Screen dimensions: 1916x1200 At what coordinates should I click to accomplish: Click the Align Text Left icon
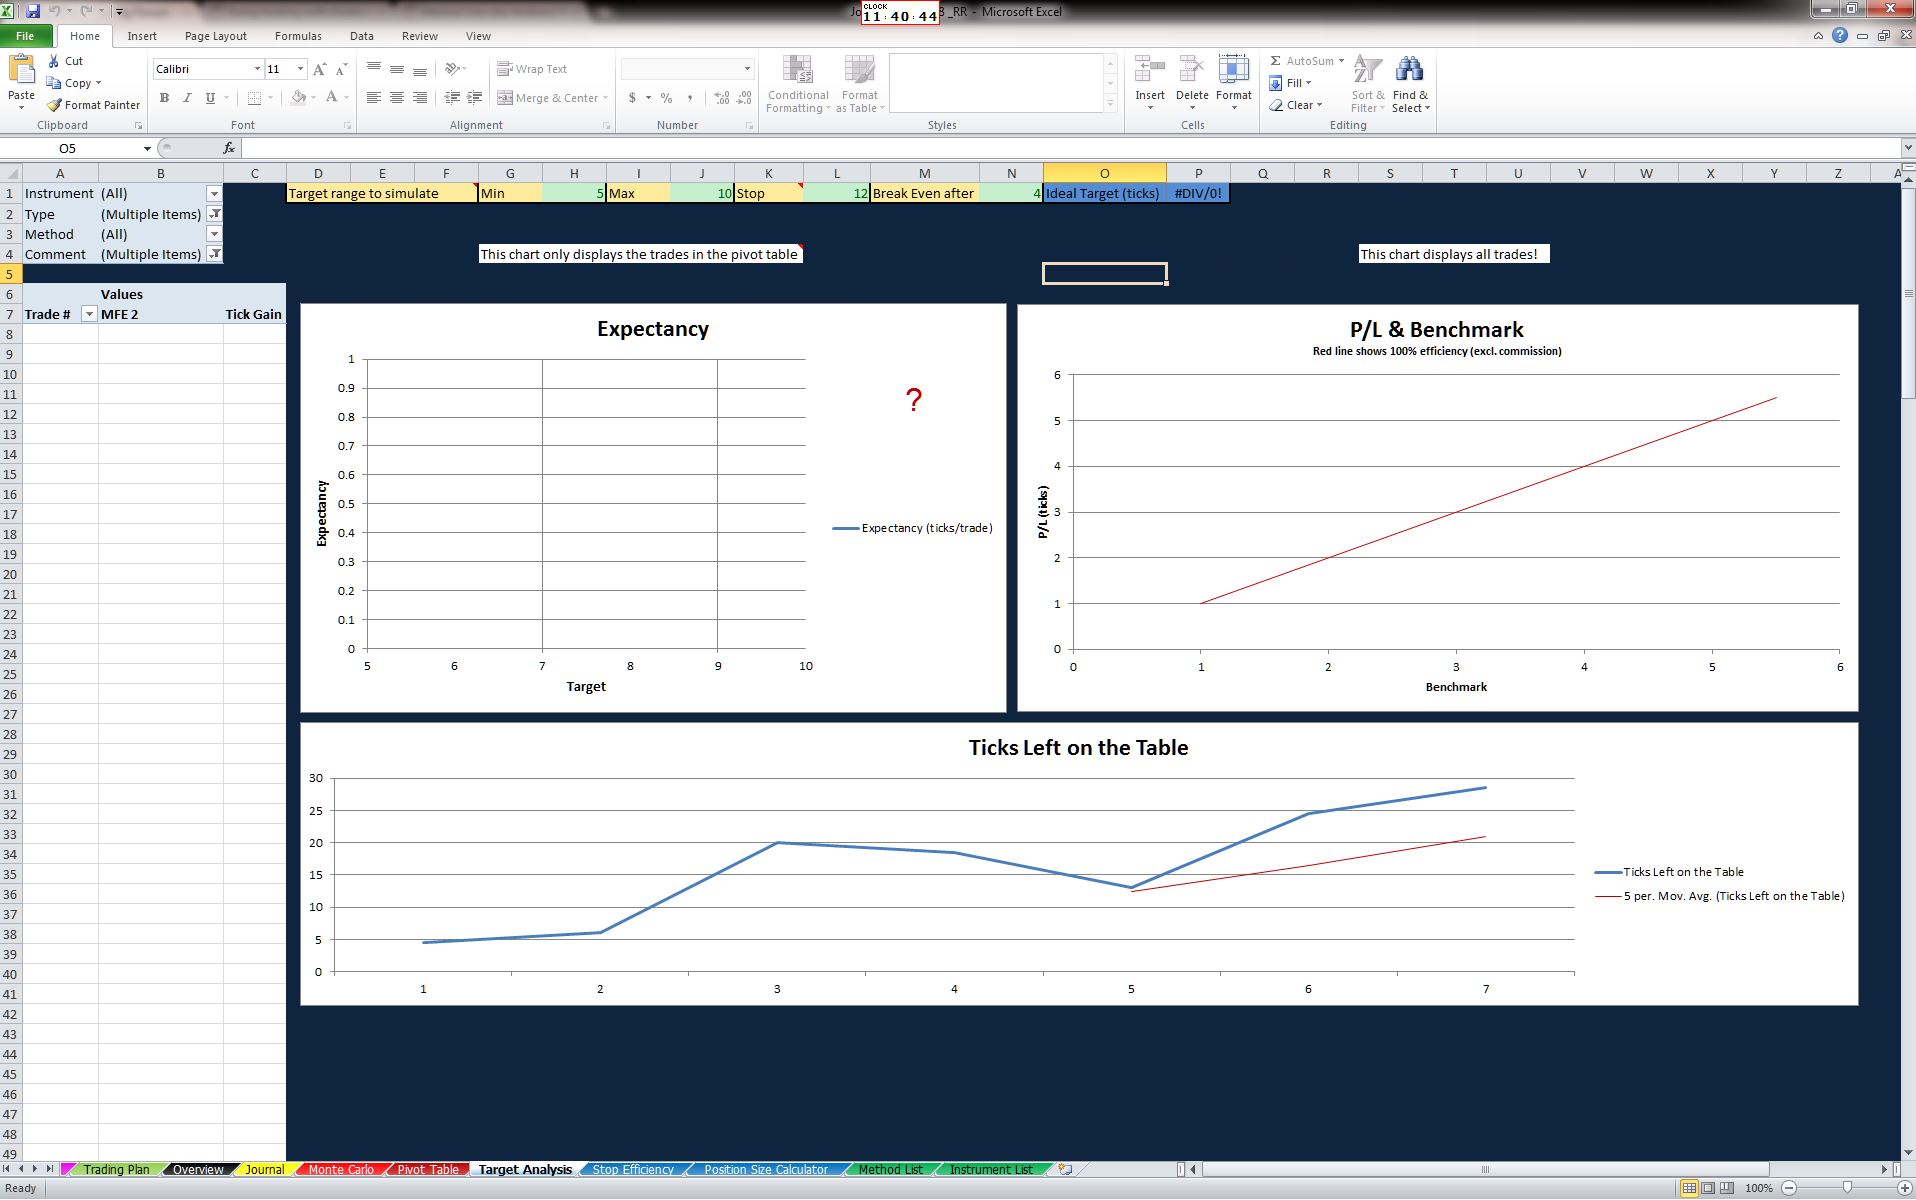(374, 98)
